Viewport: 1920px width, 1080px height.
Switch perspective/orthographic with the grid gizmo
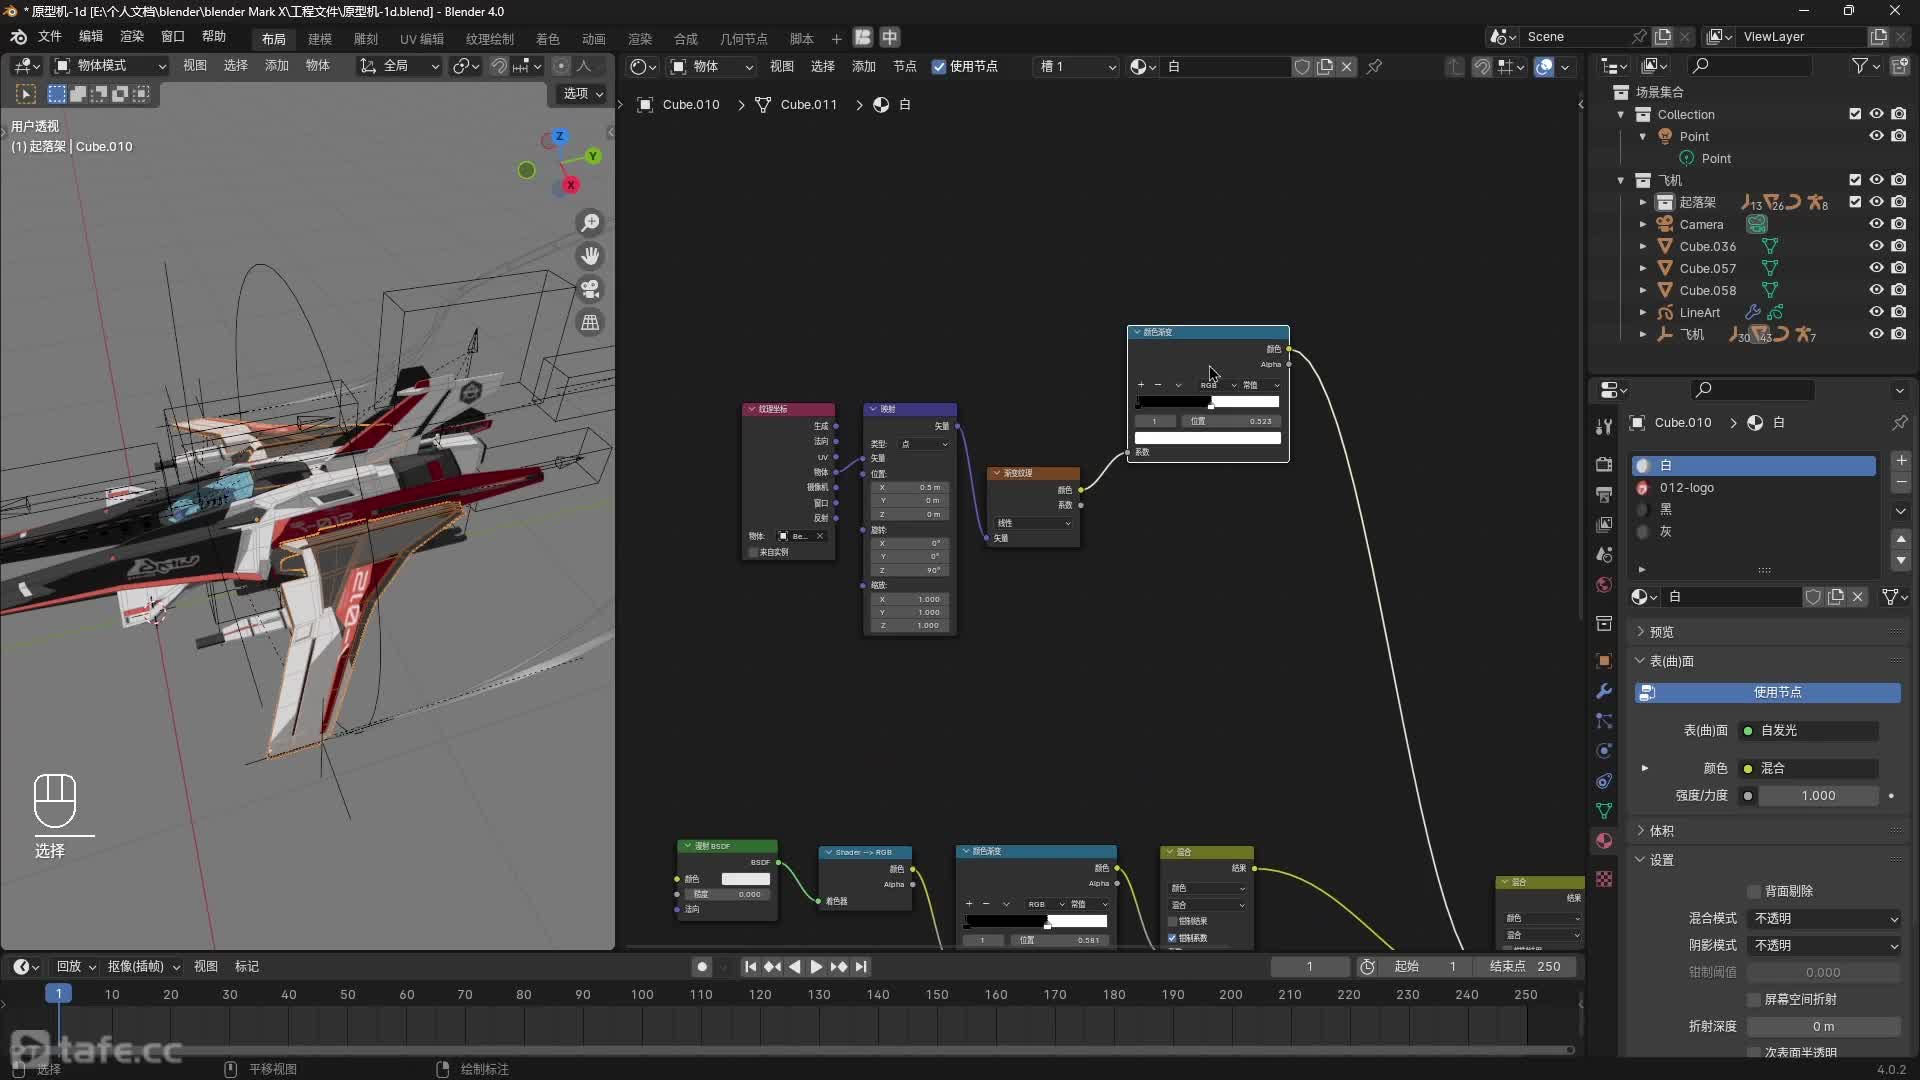point(591,322)
